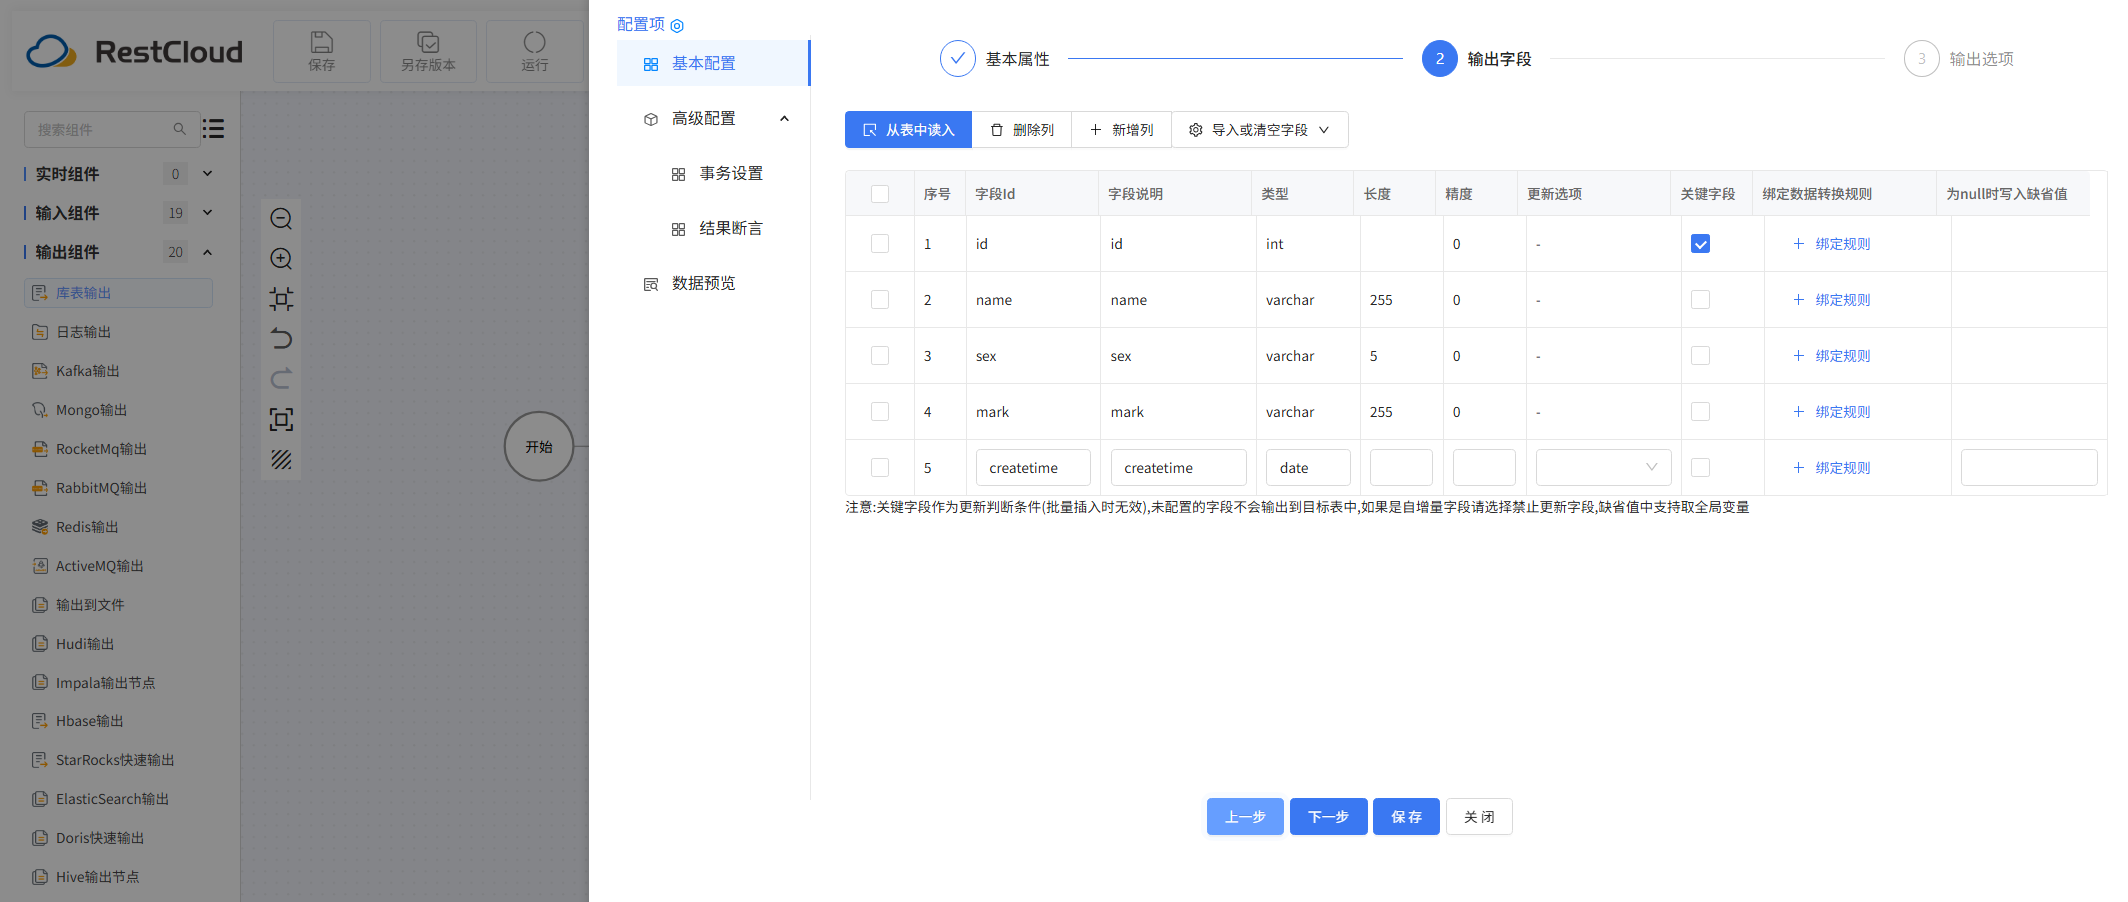Click the 长度 input field on the createtime row
The height and width of the screenshot is (902, 2128).
pyautogui.click(x=1400, y=467)
